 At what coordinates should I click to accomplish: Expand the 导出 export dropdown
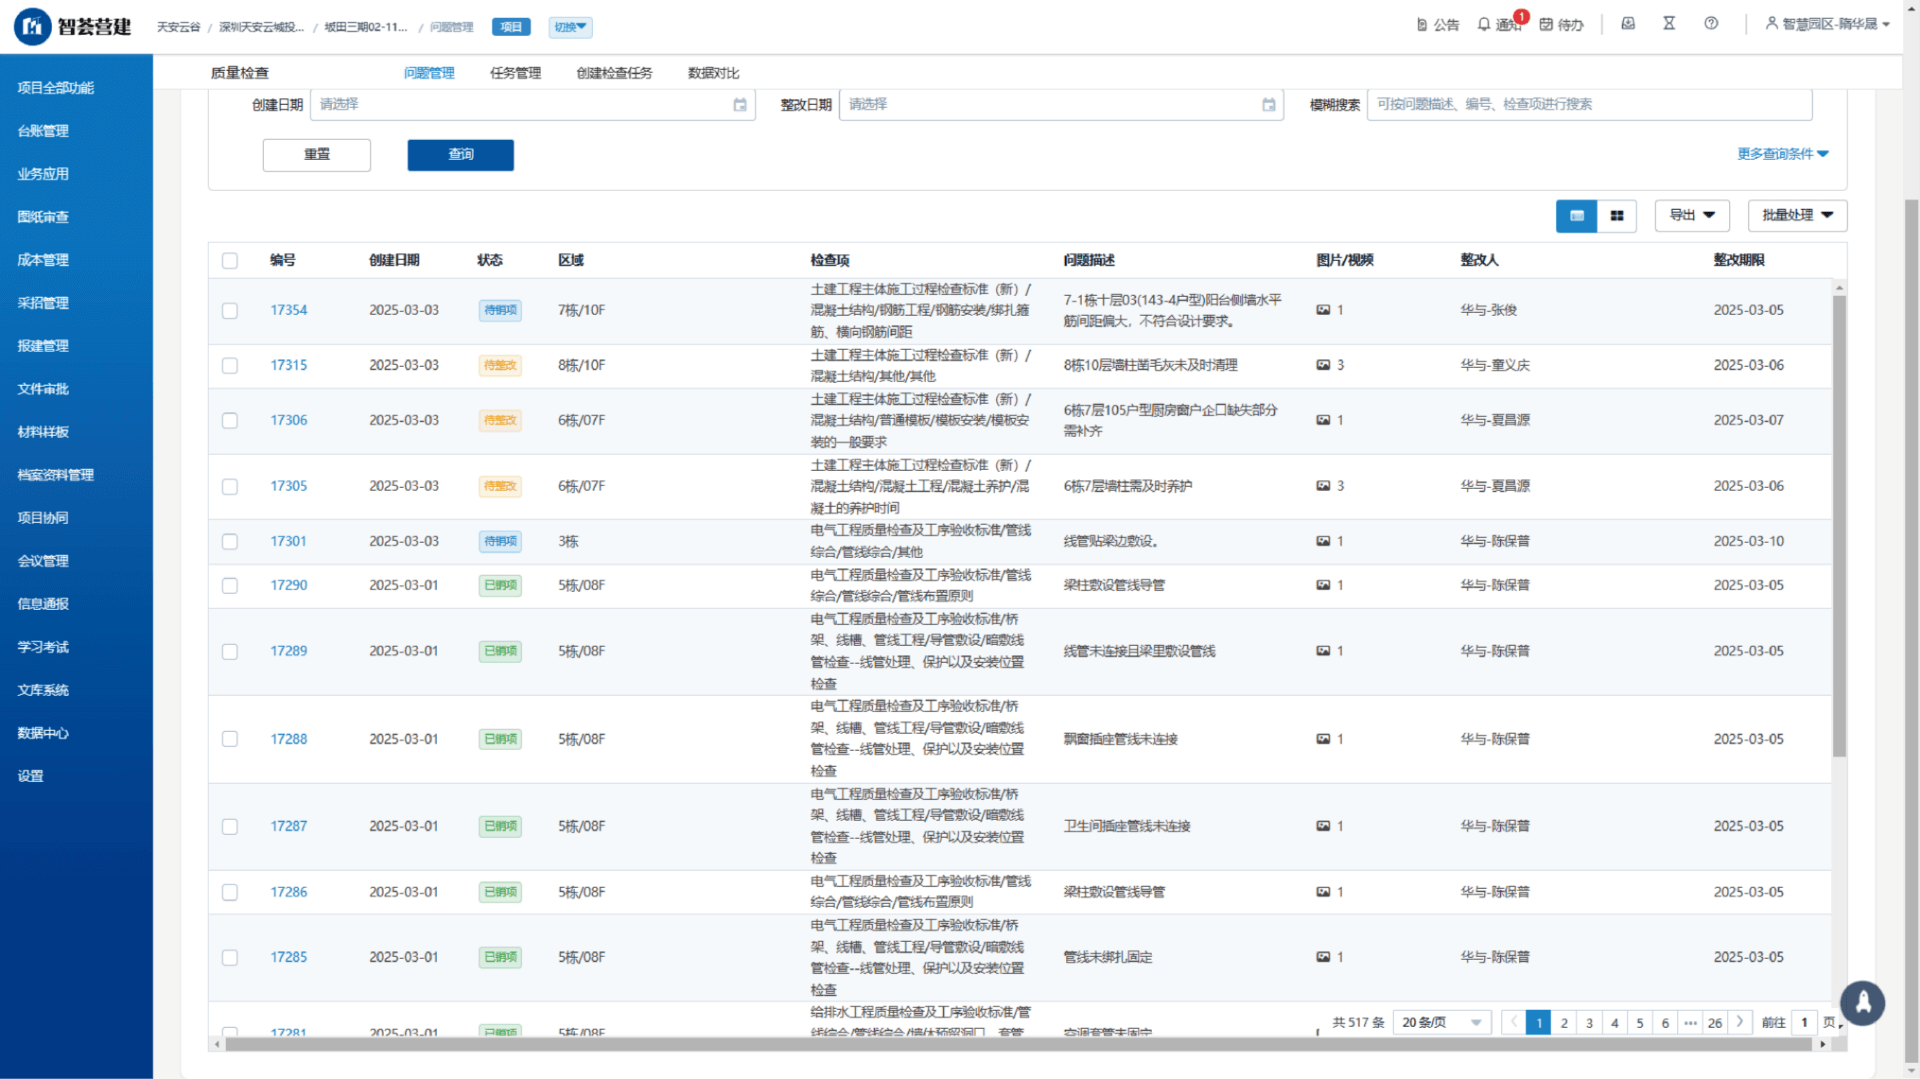point(1692,216)
